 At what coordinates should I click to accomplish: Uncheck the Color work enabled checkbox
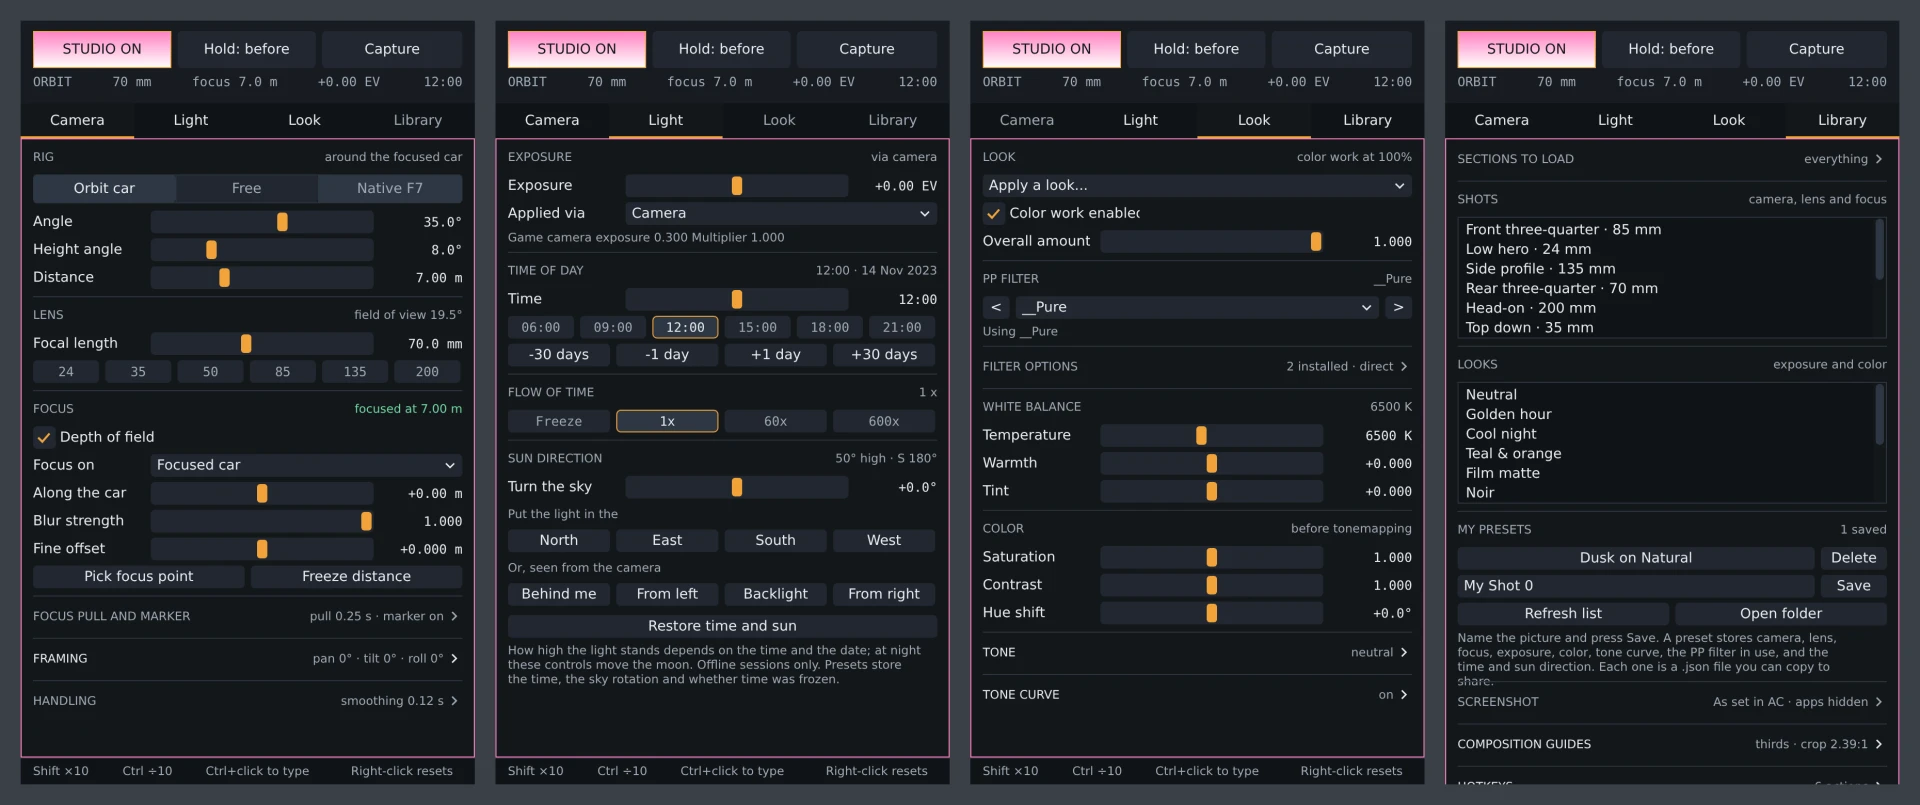993,213
